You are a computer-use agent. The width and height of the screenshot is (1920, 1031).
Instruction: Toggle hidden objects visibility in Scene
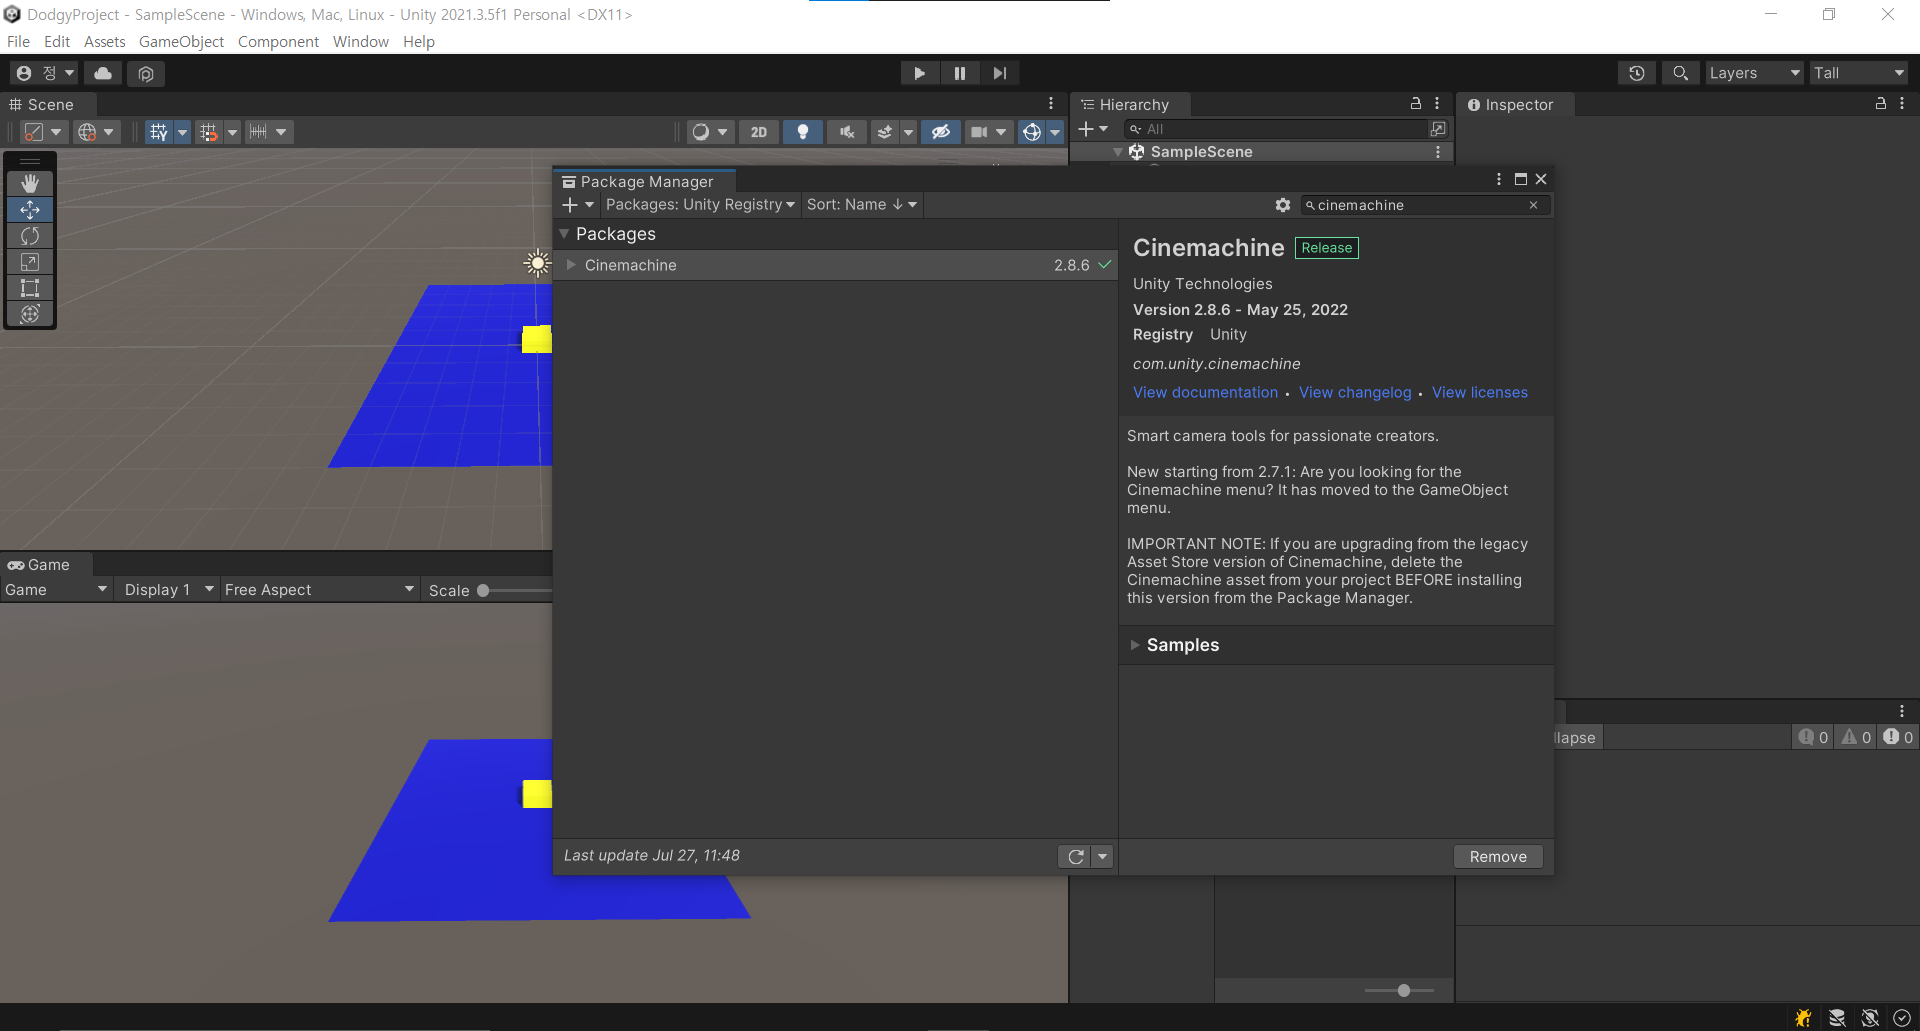coord(941,132)
